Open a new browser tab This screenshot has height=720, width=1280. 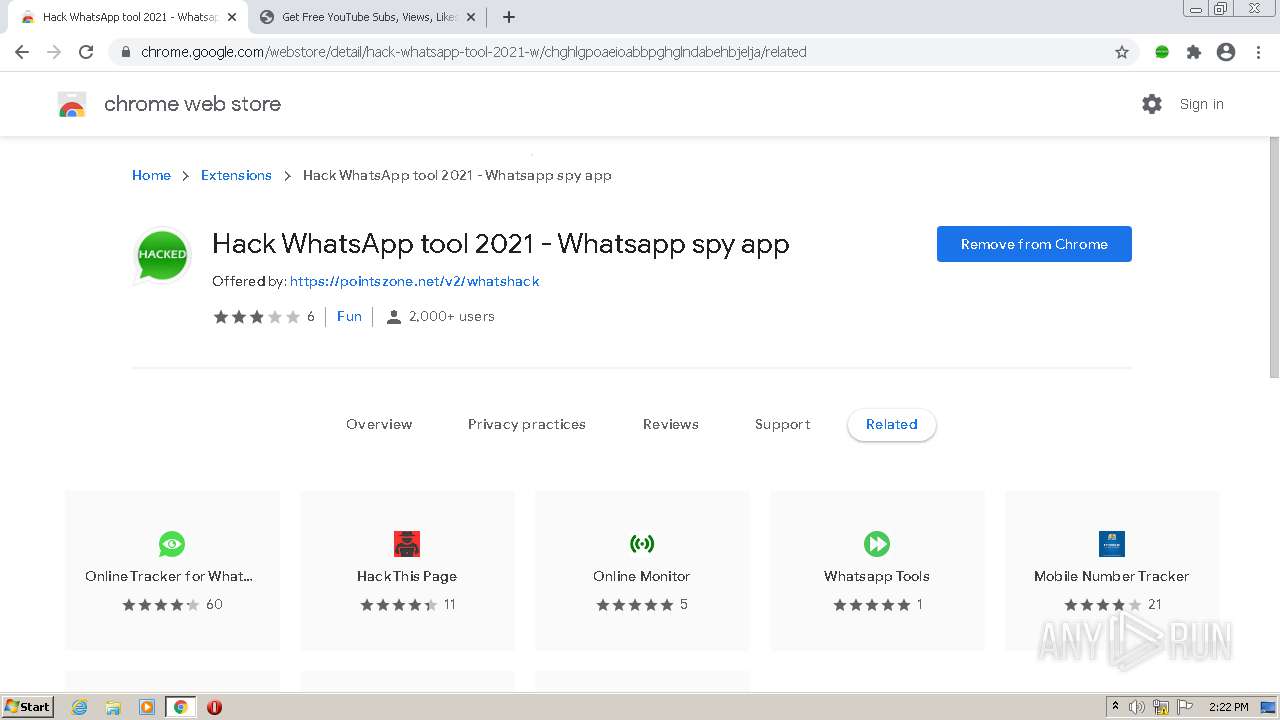[508, 17]
